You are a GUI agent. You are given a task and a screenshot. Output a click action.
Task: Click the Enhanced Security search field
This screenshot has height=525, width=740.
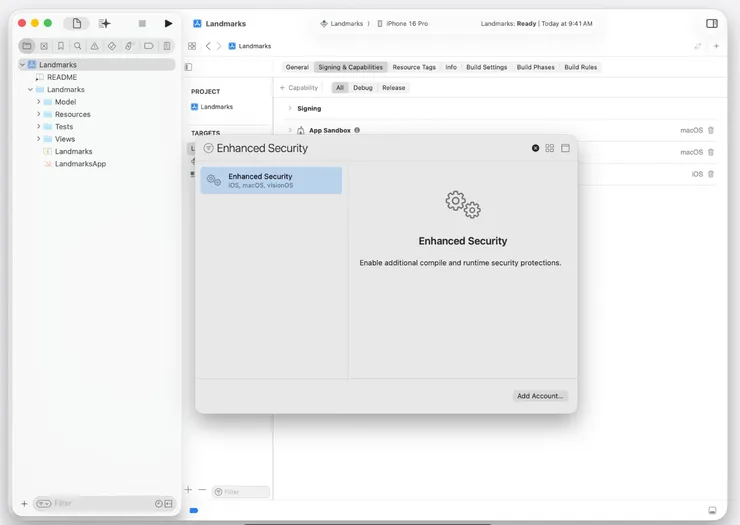[368, 148]
